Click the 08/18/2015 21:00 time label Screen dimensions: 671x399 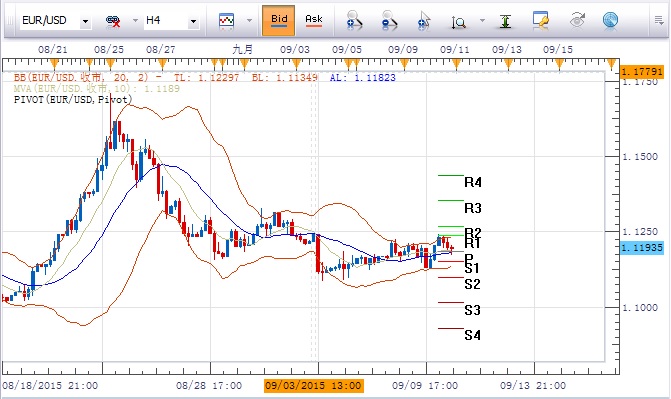(x=50, y=386)
